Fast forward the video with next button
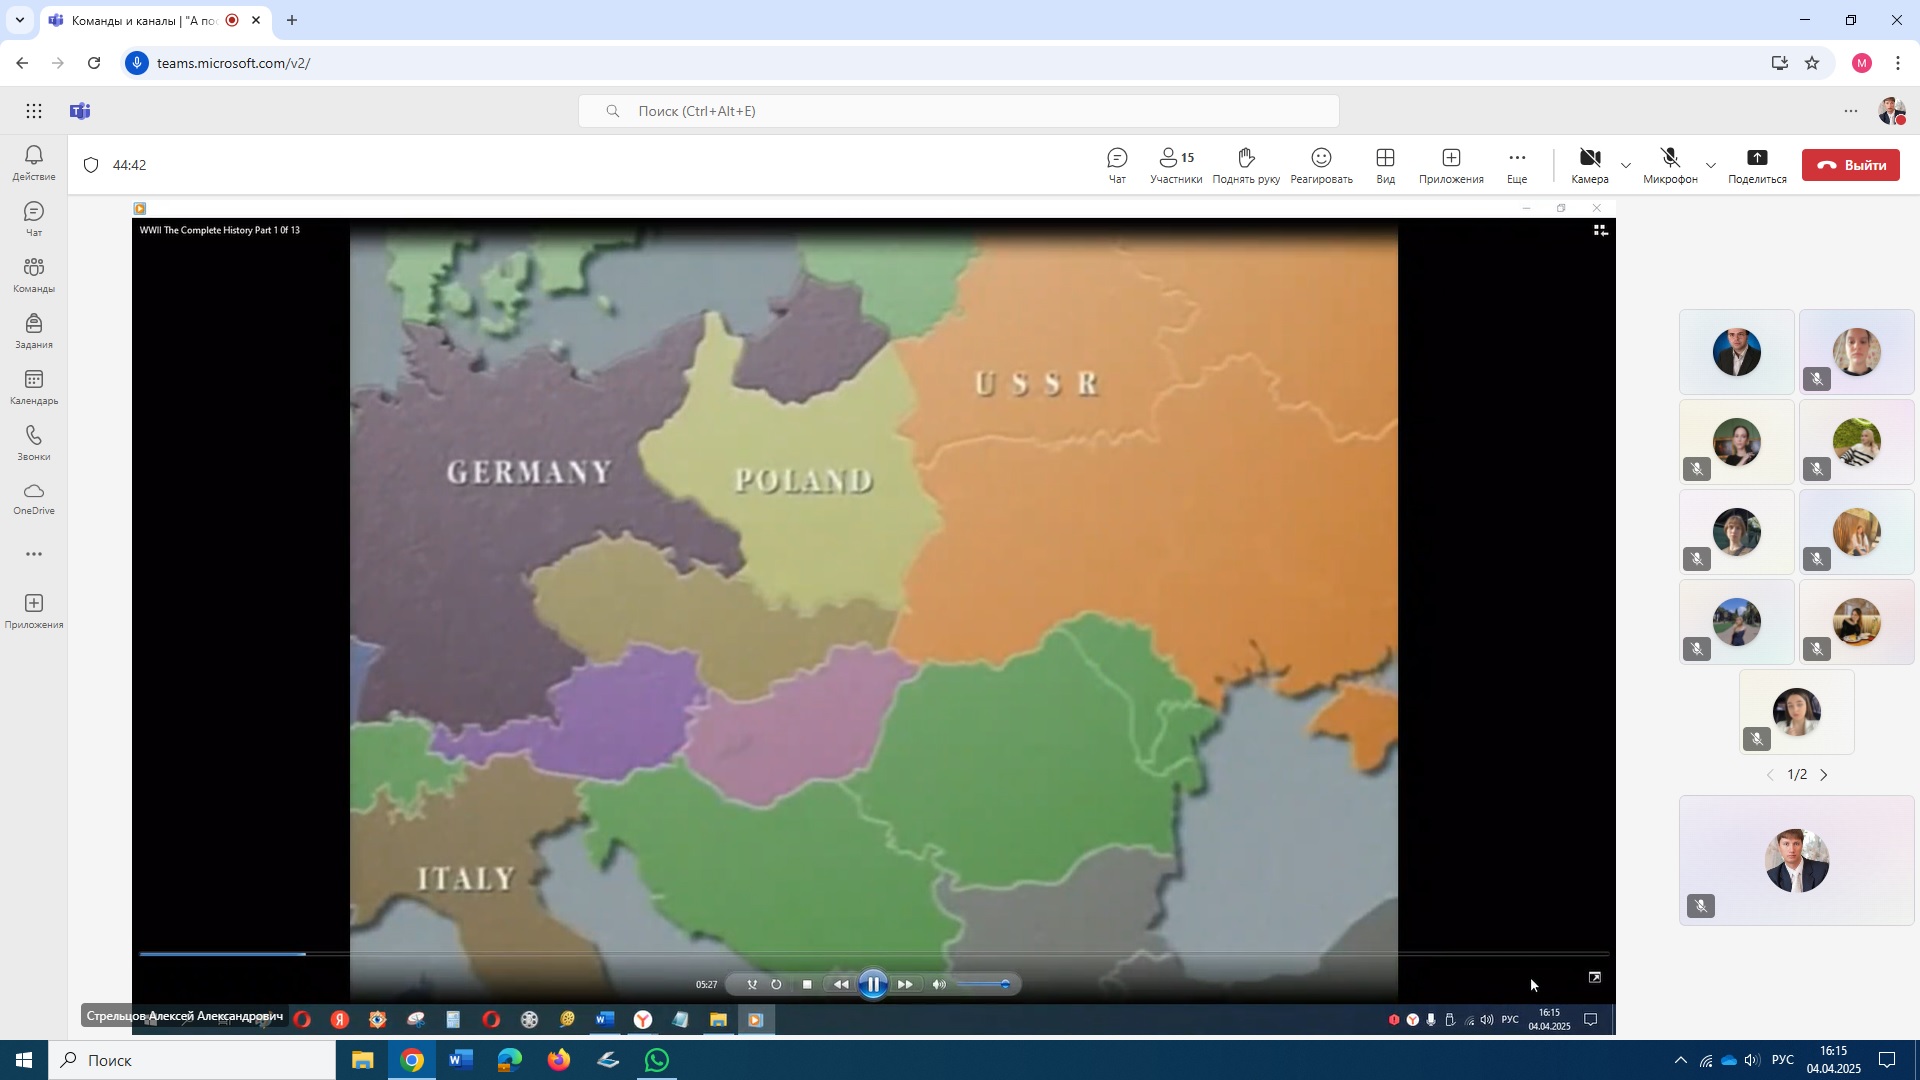Image resolution: width=1920 pixels, height=1080 pixels. 905,984
